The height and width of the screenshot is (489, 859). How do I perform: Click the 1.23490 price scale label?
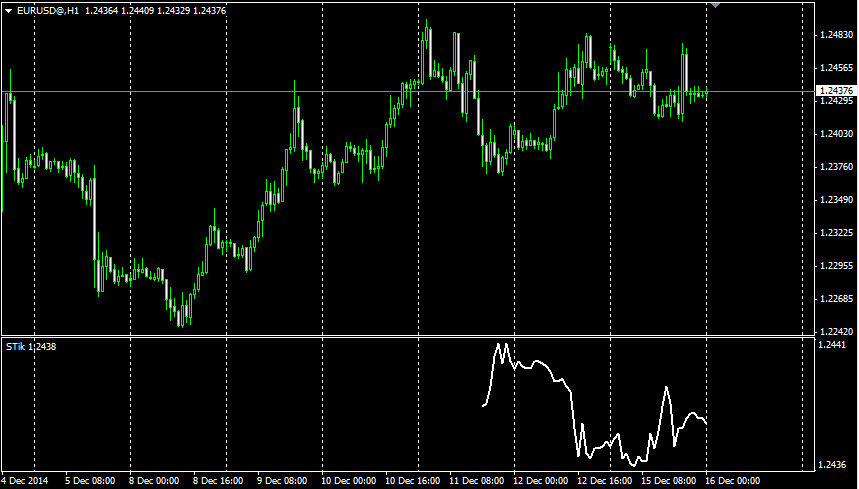point(837,200)
